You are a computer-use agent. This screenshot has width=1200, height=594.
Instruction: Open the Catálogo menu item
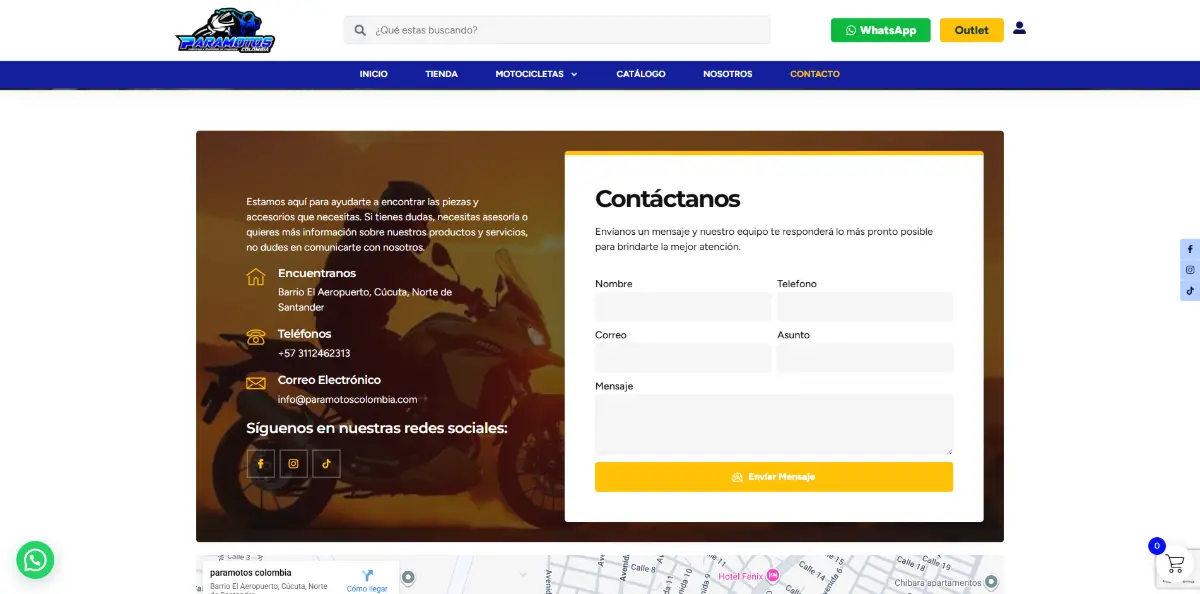pyautogui.click(x=641, y=74)
